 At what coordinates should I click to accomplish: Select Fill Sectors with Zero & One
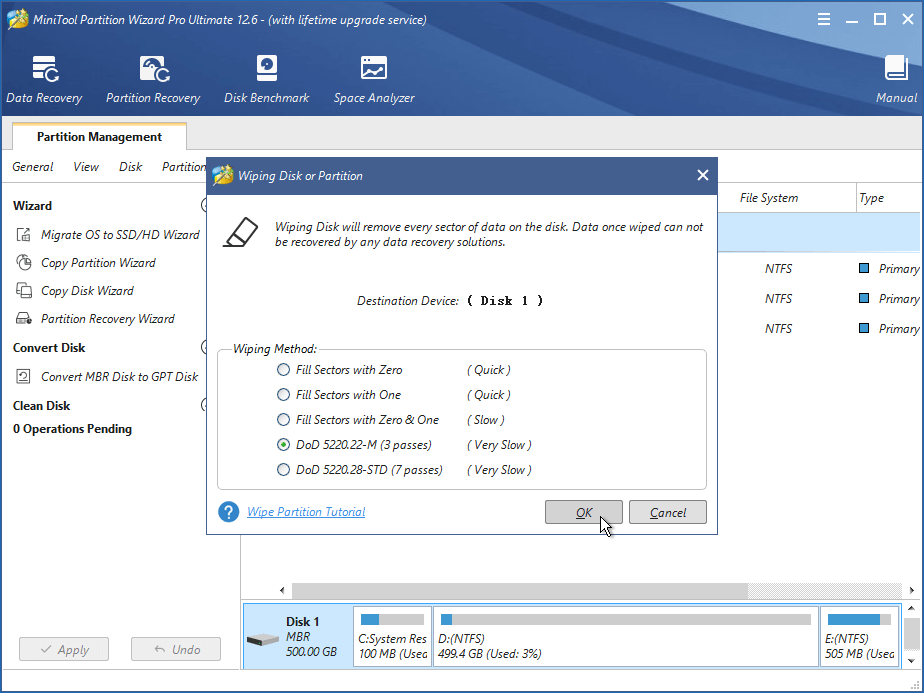(x=283, y=420)
